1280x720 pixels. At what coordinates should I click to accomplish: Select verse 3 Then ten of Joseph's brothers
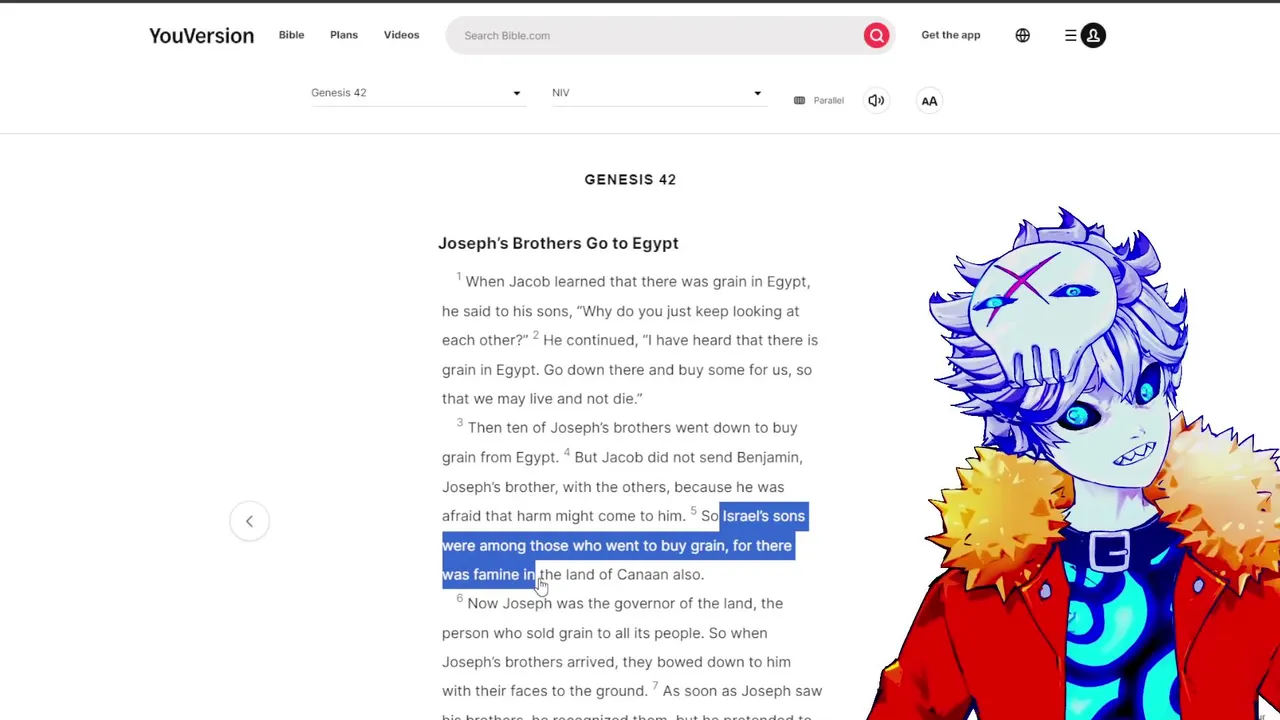click(620, 442)
